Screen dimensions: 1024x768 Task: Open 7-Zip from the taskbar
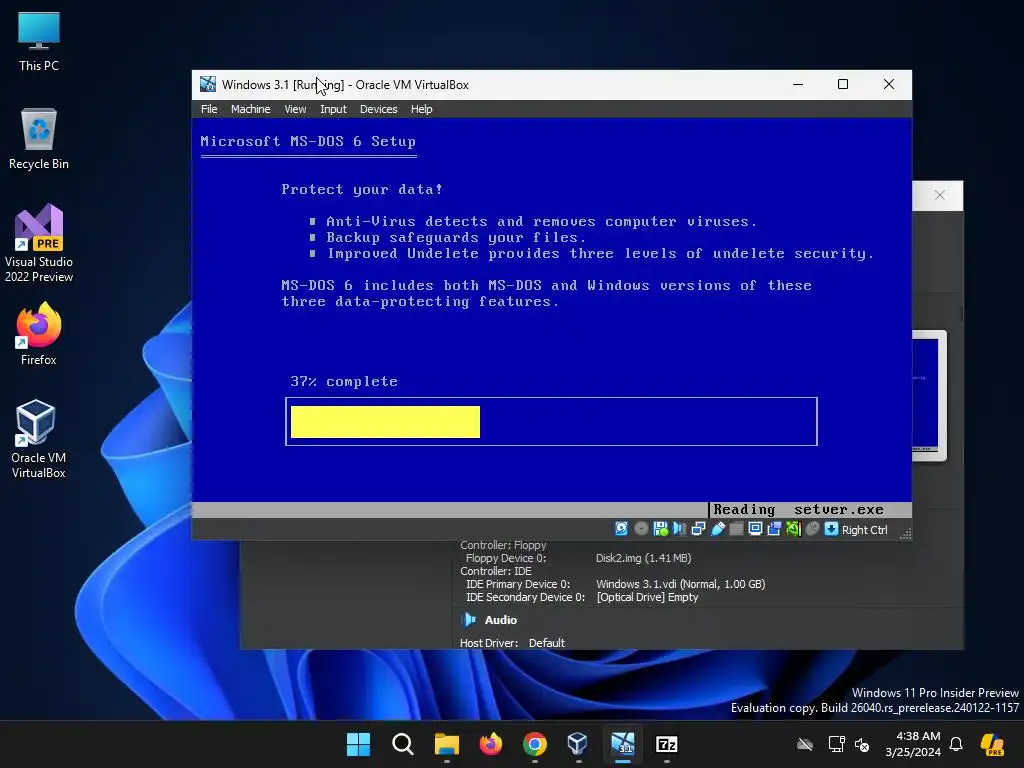[x=667, y=744]
